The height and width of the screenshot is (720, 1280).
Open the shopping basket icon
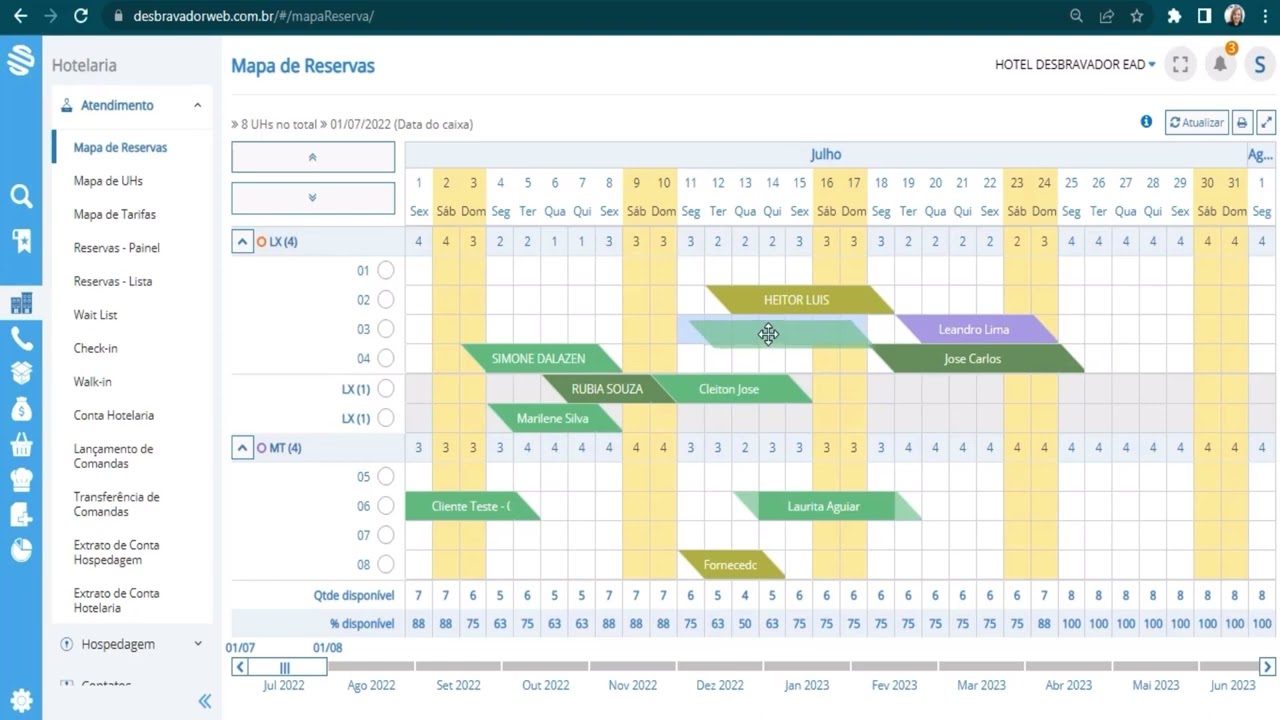click(21, 444)
